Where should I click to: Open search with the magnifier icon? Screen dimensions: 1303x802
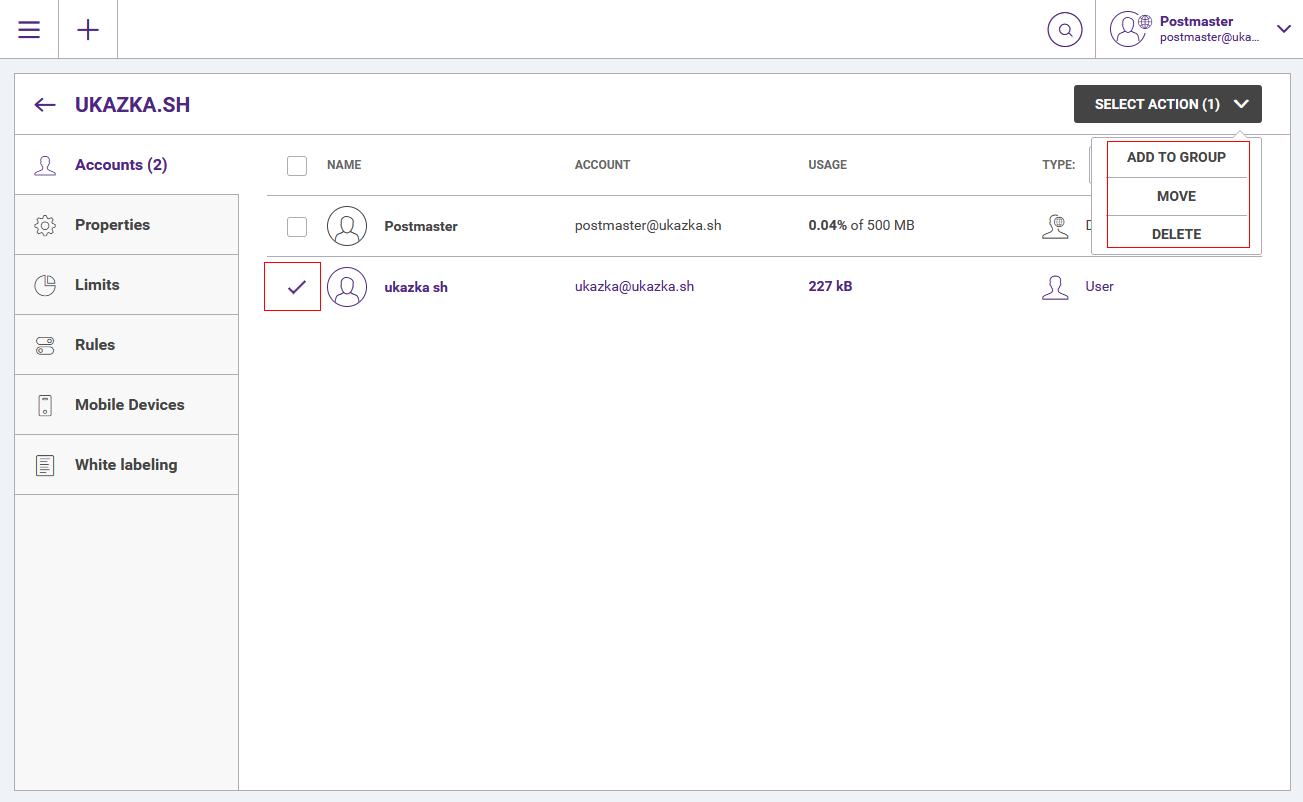(x=1065, y=30)
